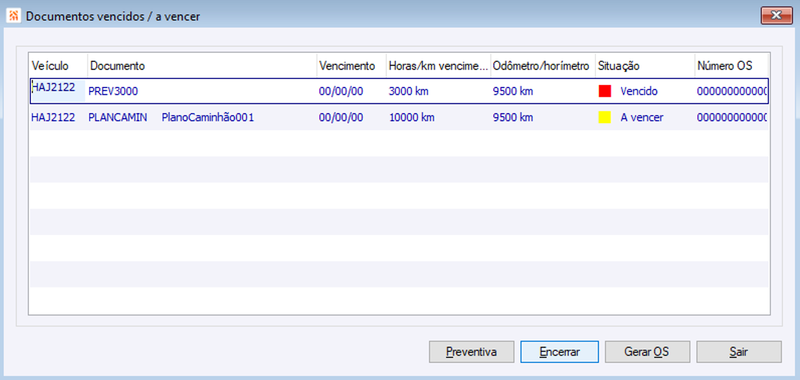Screen dimensions: 800x380
Task: Click the OS number in PREV3000 row
Action: [732, 92]
